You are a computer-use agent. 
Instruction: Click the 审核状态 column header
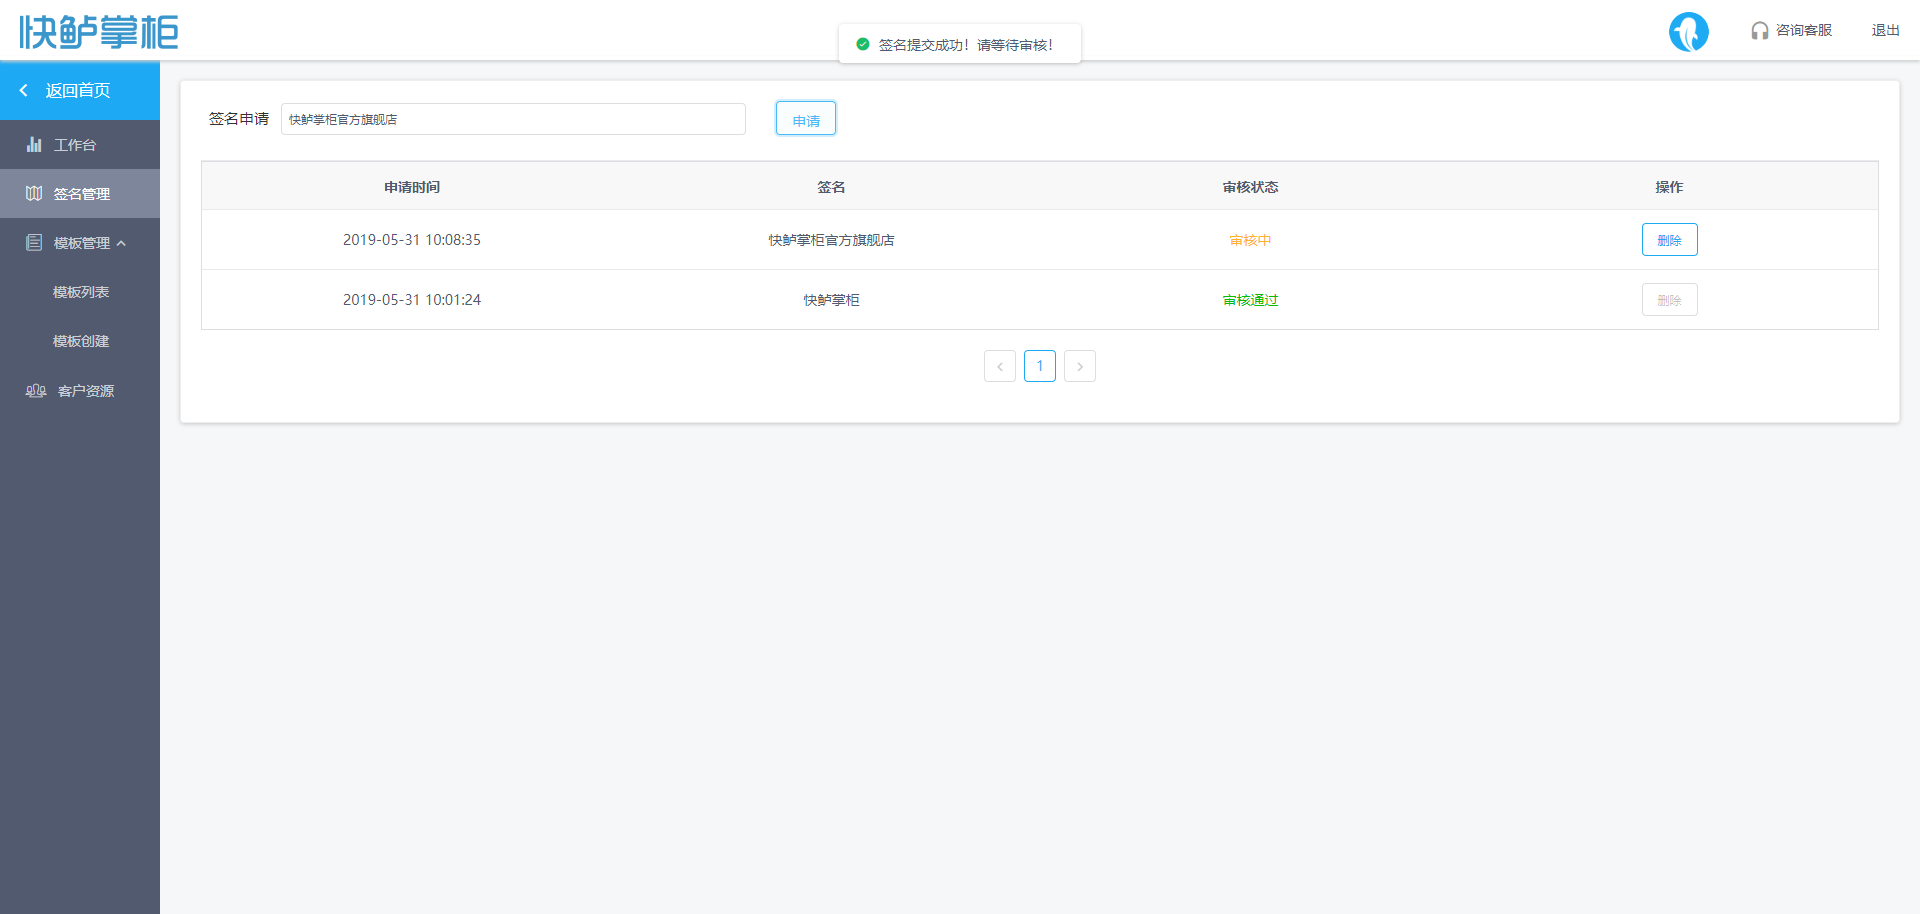point(1250,187)
